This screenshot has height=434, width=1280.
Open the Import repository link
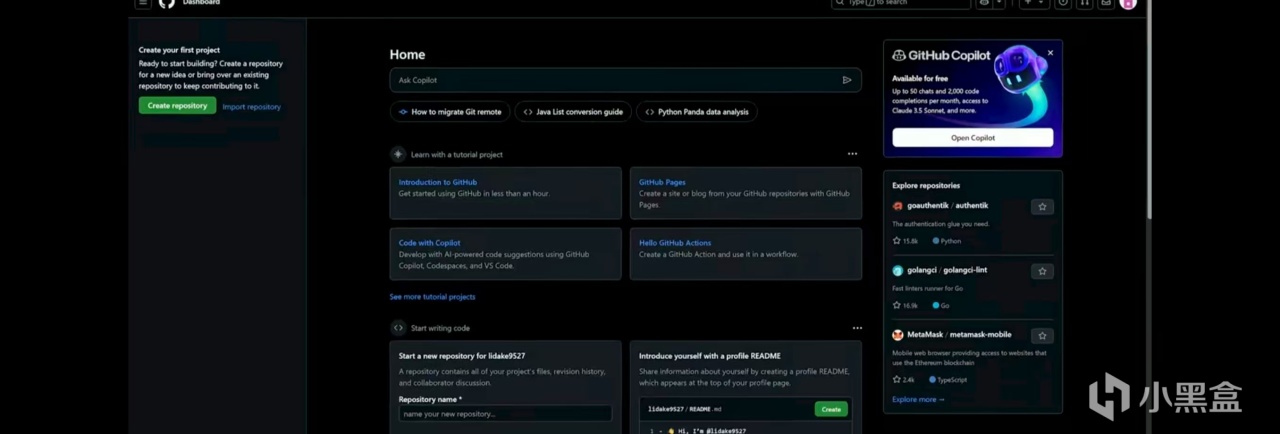pos(252,106)
